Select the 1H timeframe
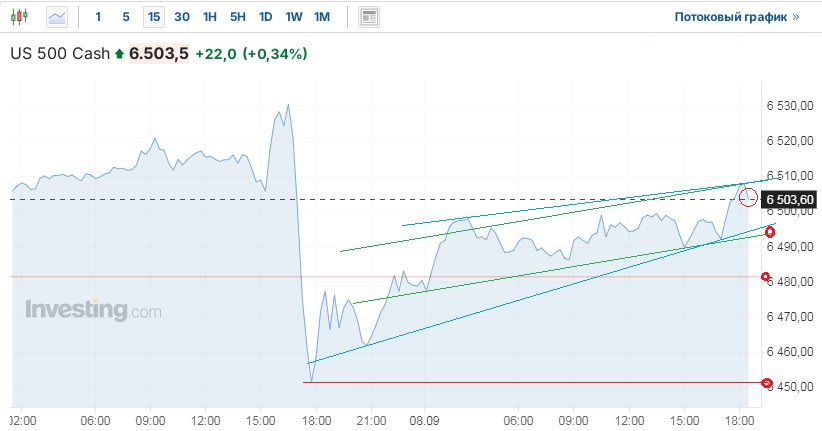This screenshot has width=822, height=431. click(x=209, y=17)
